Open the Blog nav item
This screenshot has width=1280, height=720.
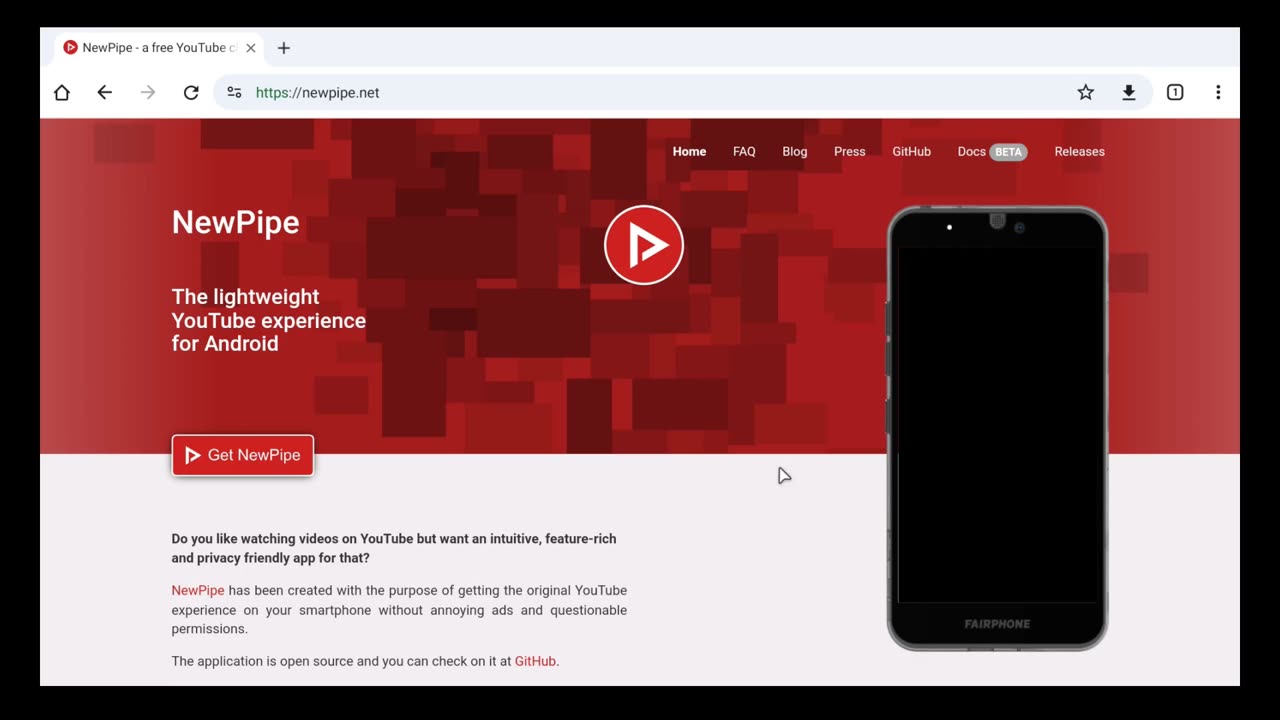click(x=795, y=152)
